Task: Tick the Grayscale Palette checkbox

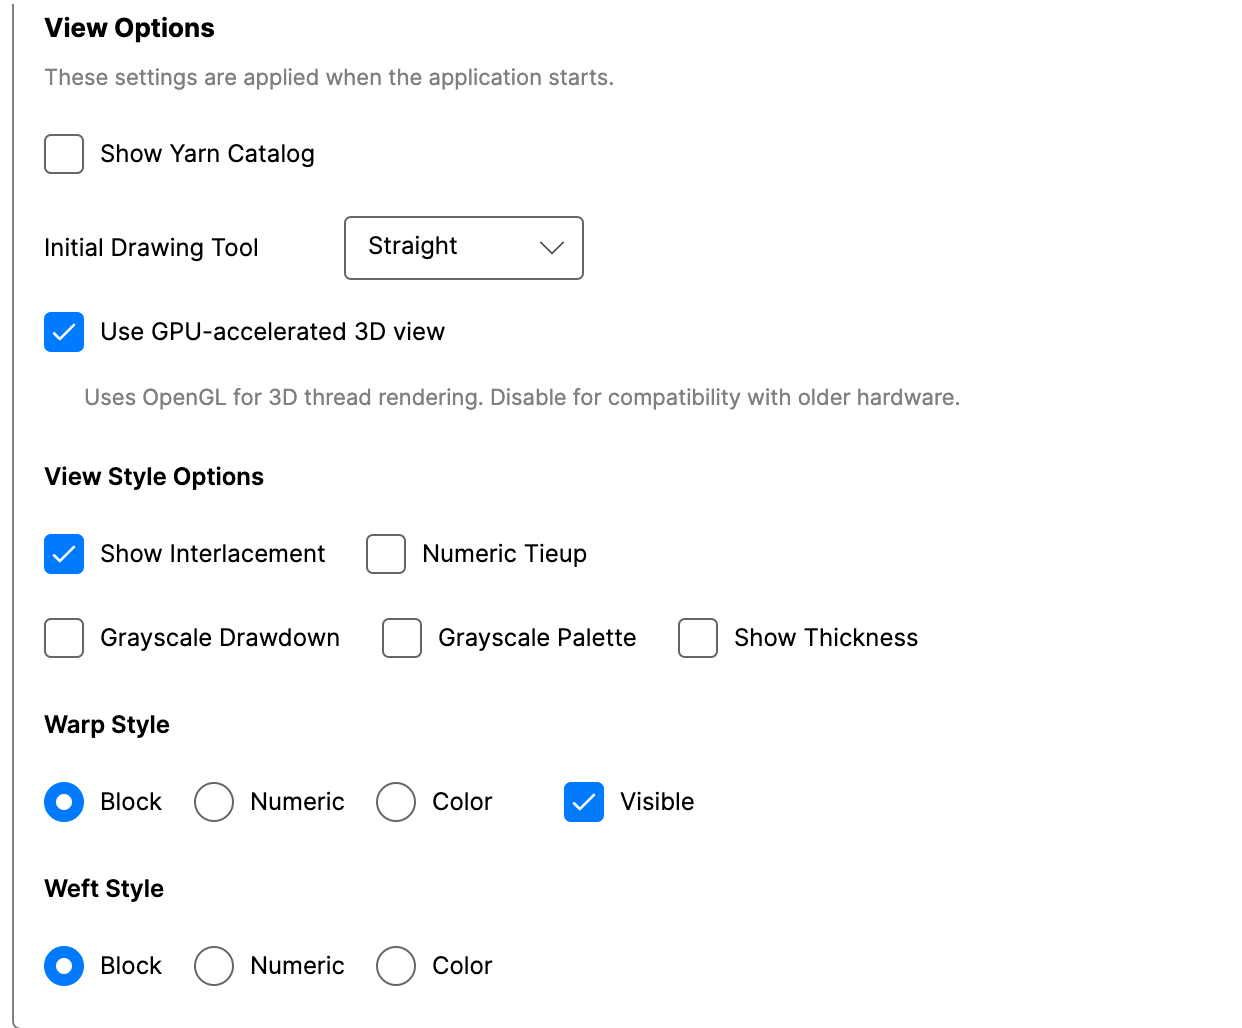Action: pyautogui.click(x=402, y=638)
